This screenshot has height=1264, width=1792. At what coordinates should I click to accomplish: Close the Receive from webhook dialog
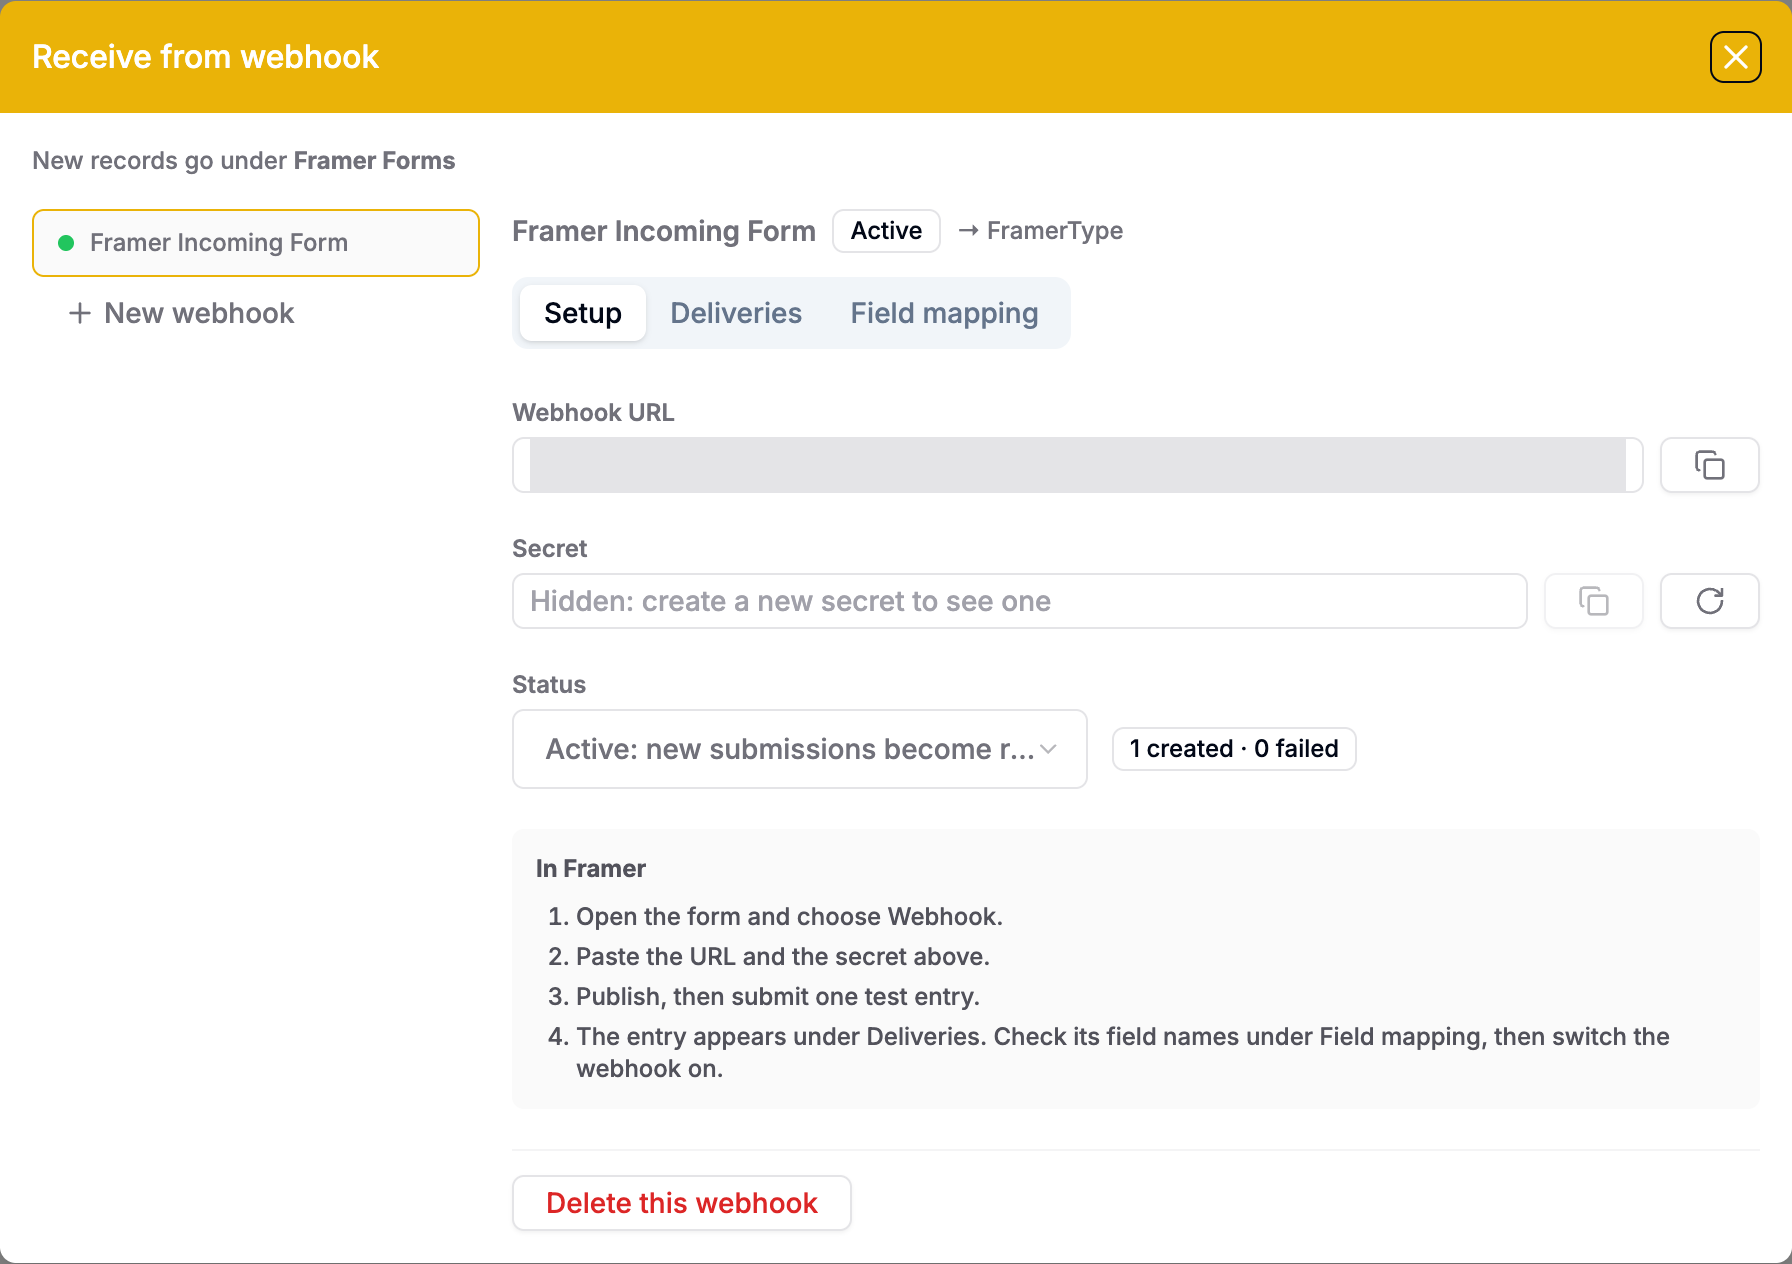(1735, 57)
